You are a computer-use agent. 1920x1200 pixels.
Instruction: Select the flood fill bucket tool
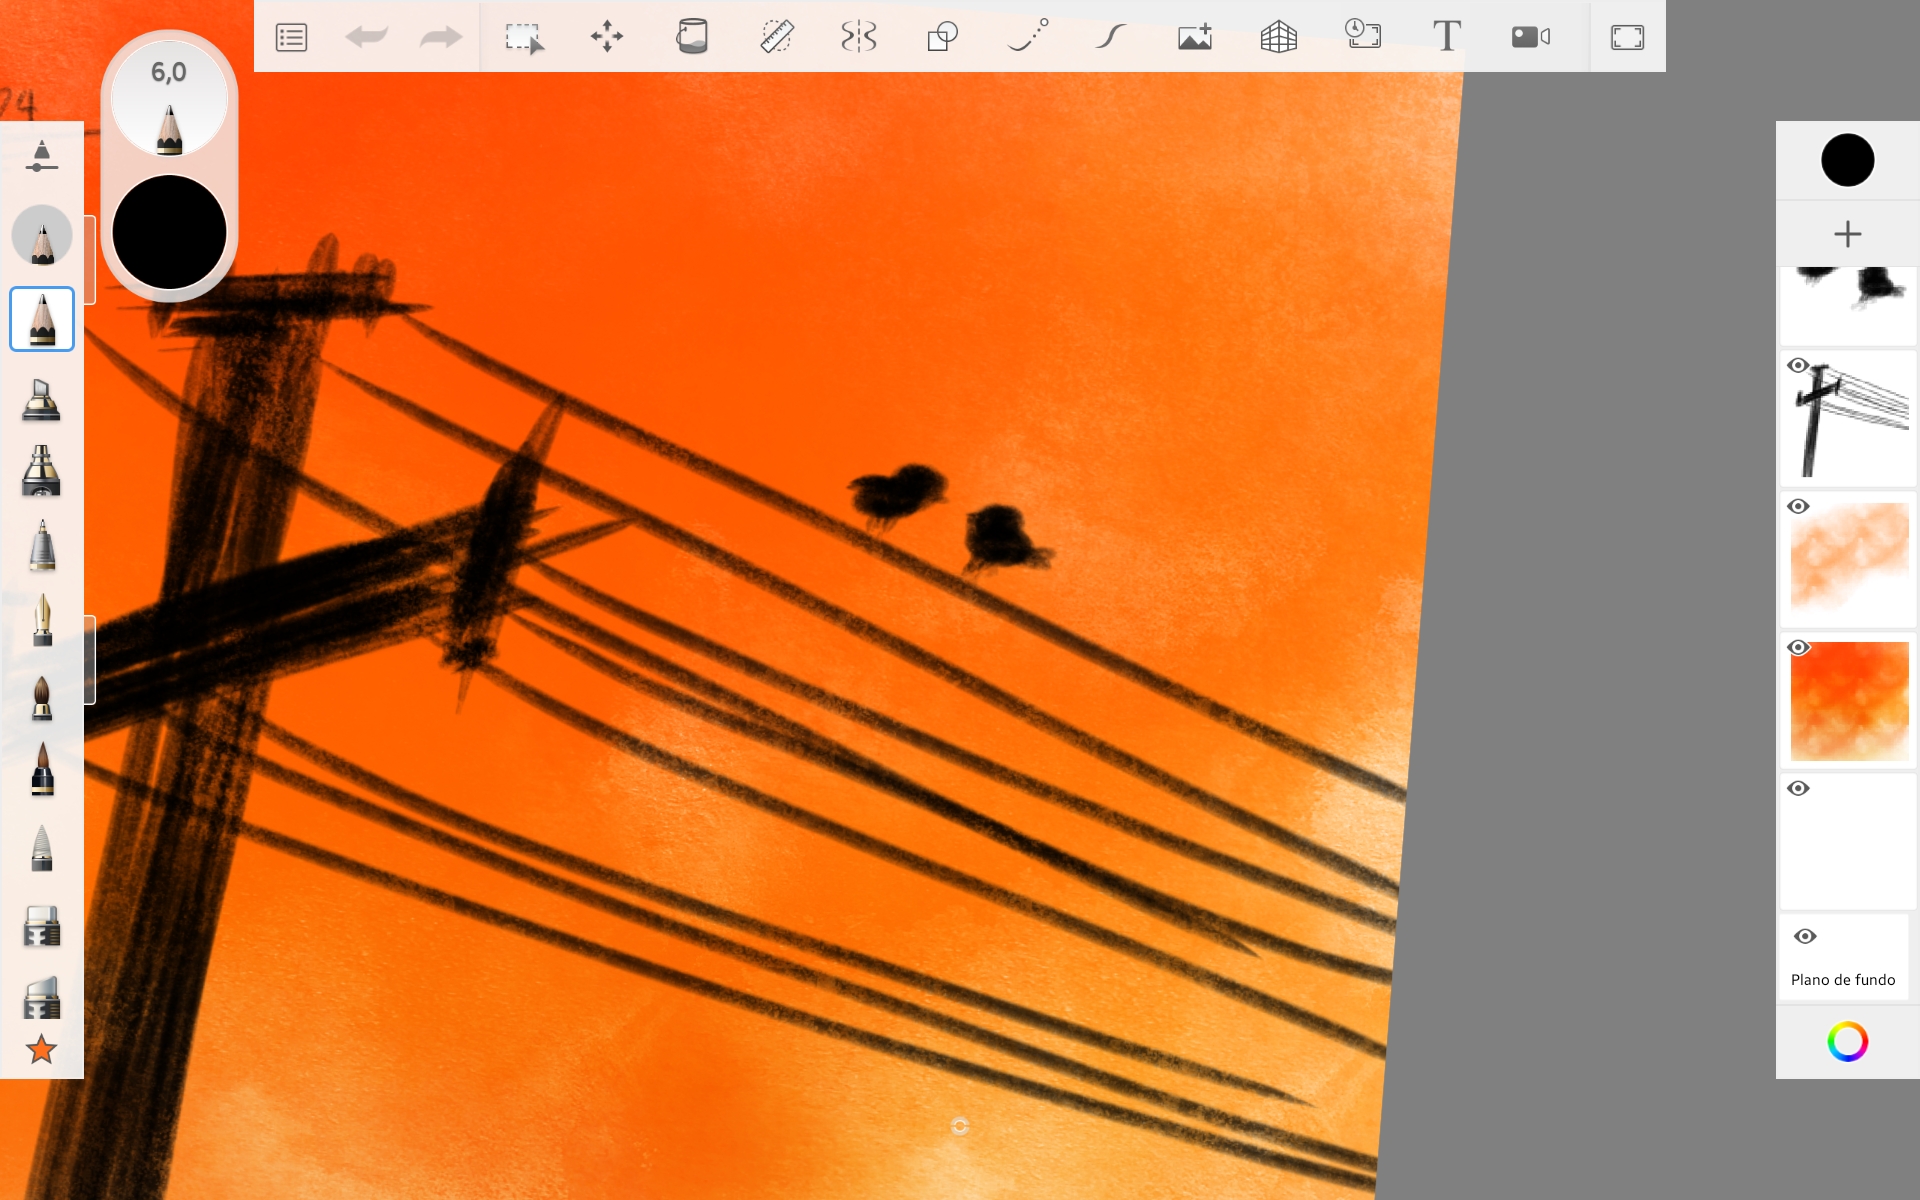691,37
